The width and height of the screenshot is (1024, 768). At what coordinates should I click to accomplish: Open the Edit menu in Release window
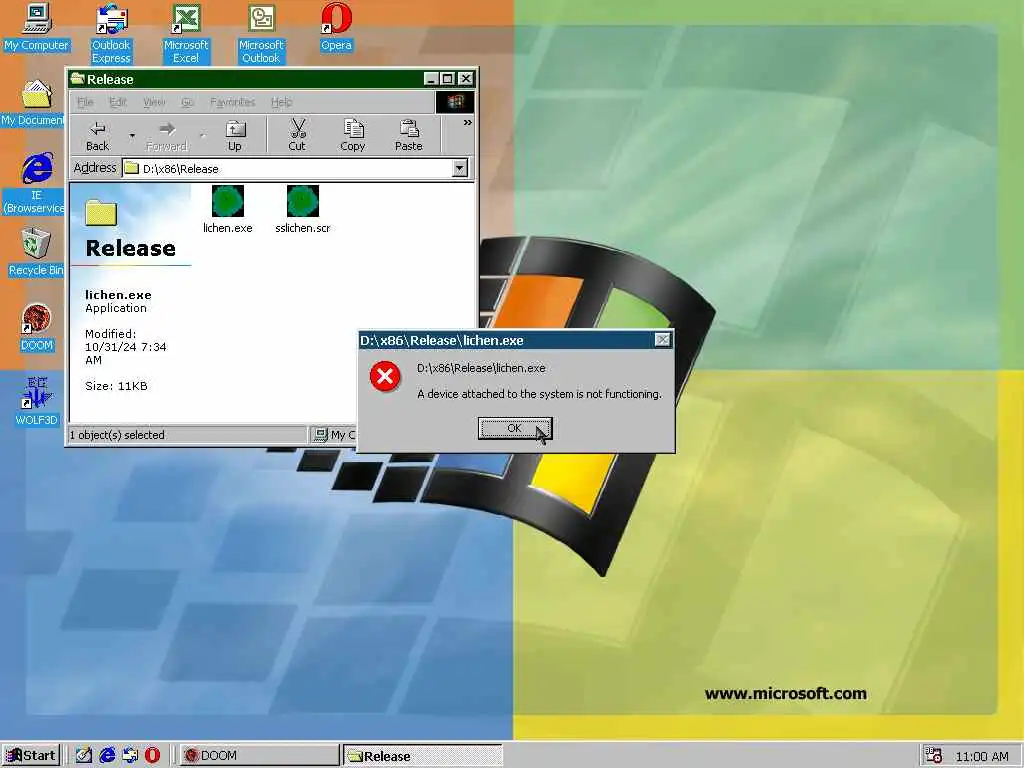pyautogui.click(x=118, y=102)
